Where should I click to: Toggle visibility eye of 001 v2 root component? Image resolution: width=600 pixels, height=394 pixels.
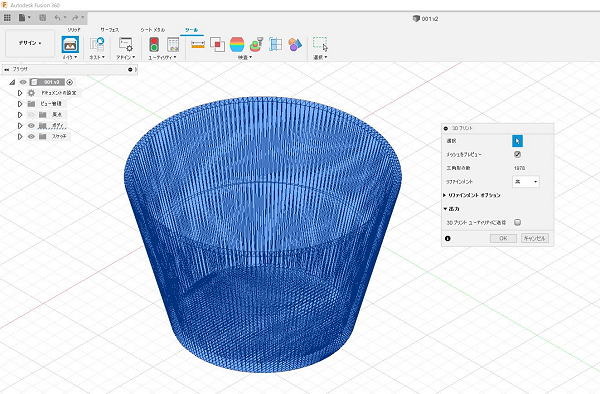tap(23, 82)
